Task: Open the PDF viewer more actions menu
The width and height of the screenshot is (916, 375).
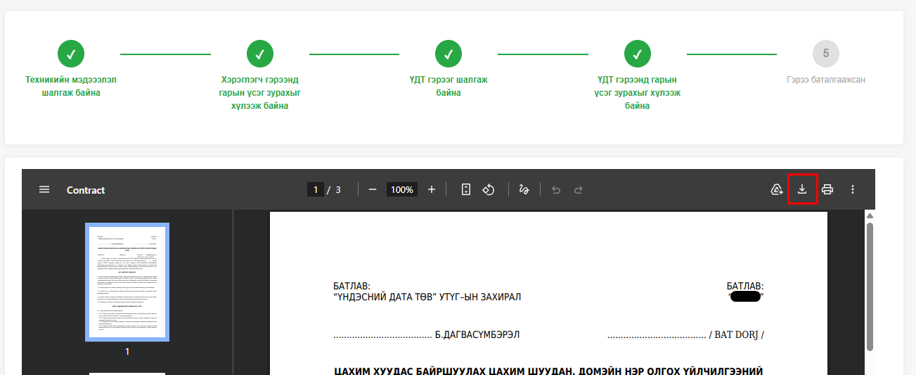Action: point(852,189)
